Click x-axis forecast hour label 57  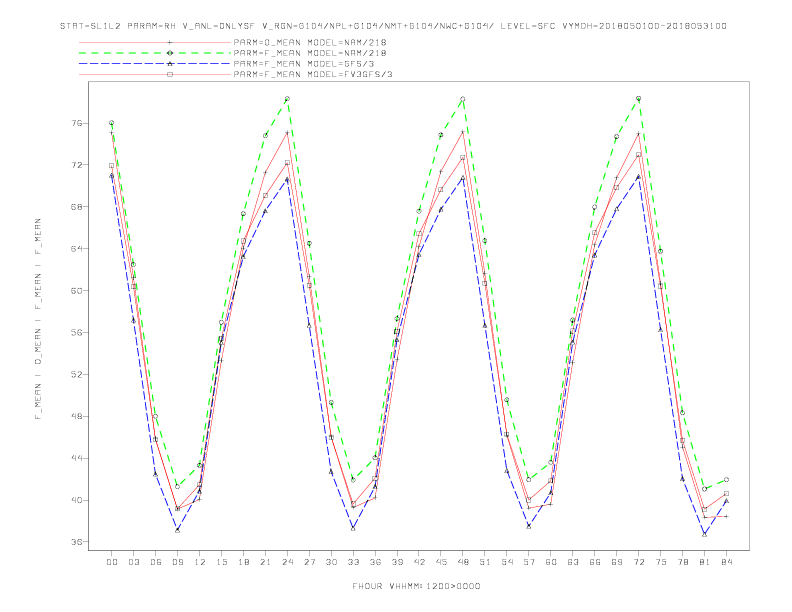(x=529, y=562)
